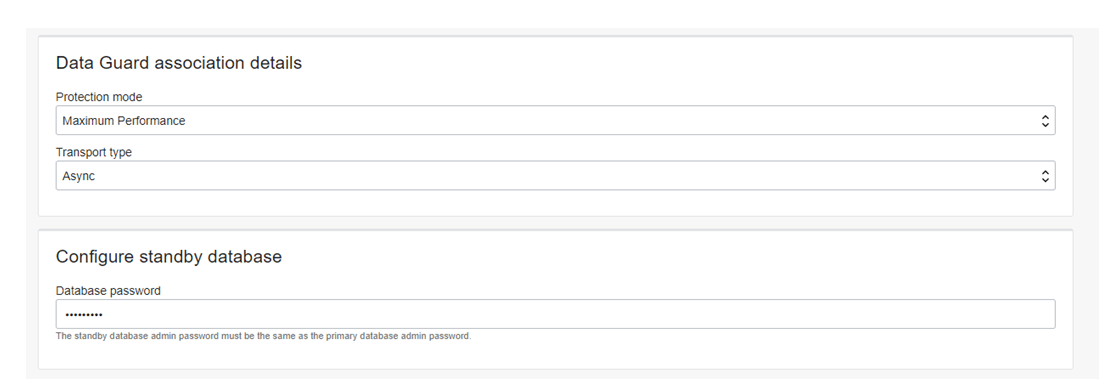This screenshot has width=1119, height=390.
Task: Open the Transport type dropdown
Action: click(x=555, y=176)
